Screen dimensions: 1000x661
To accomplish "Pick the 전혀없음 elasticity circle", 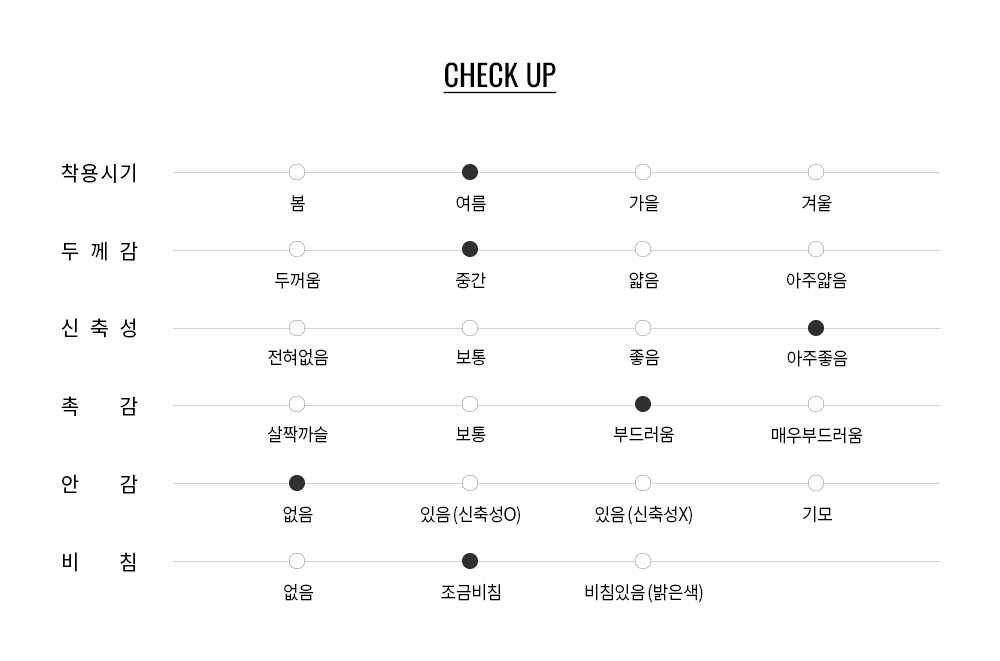I will tap(297, 328).
